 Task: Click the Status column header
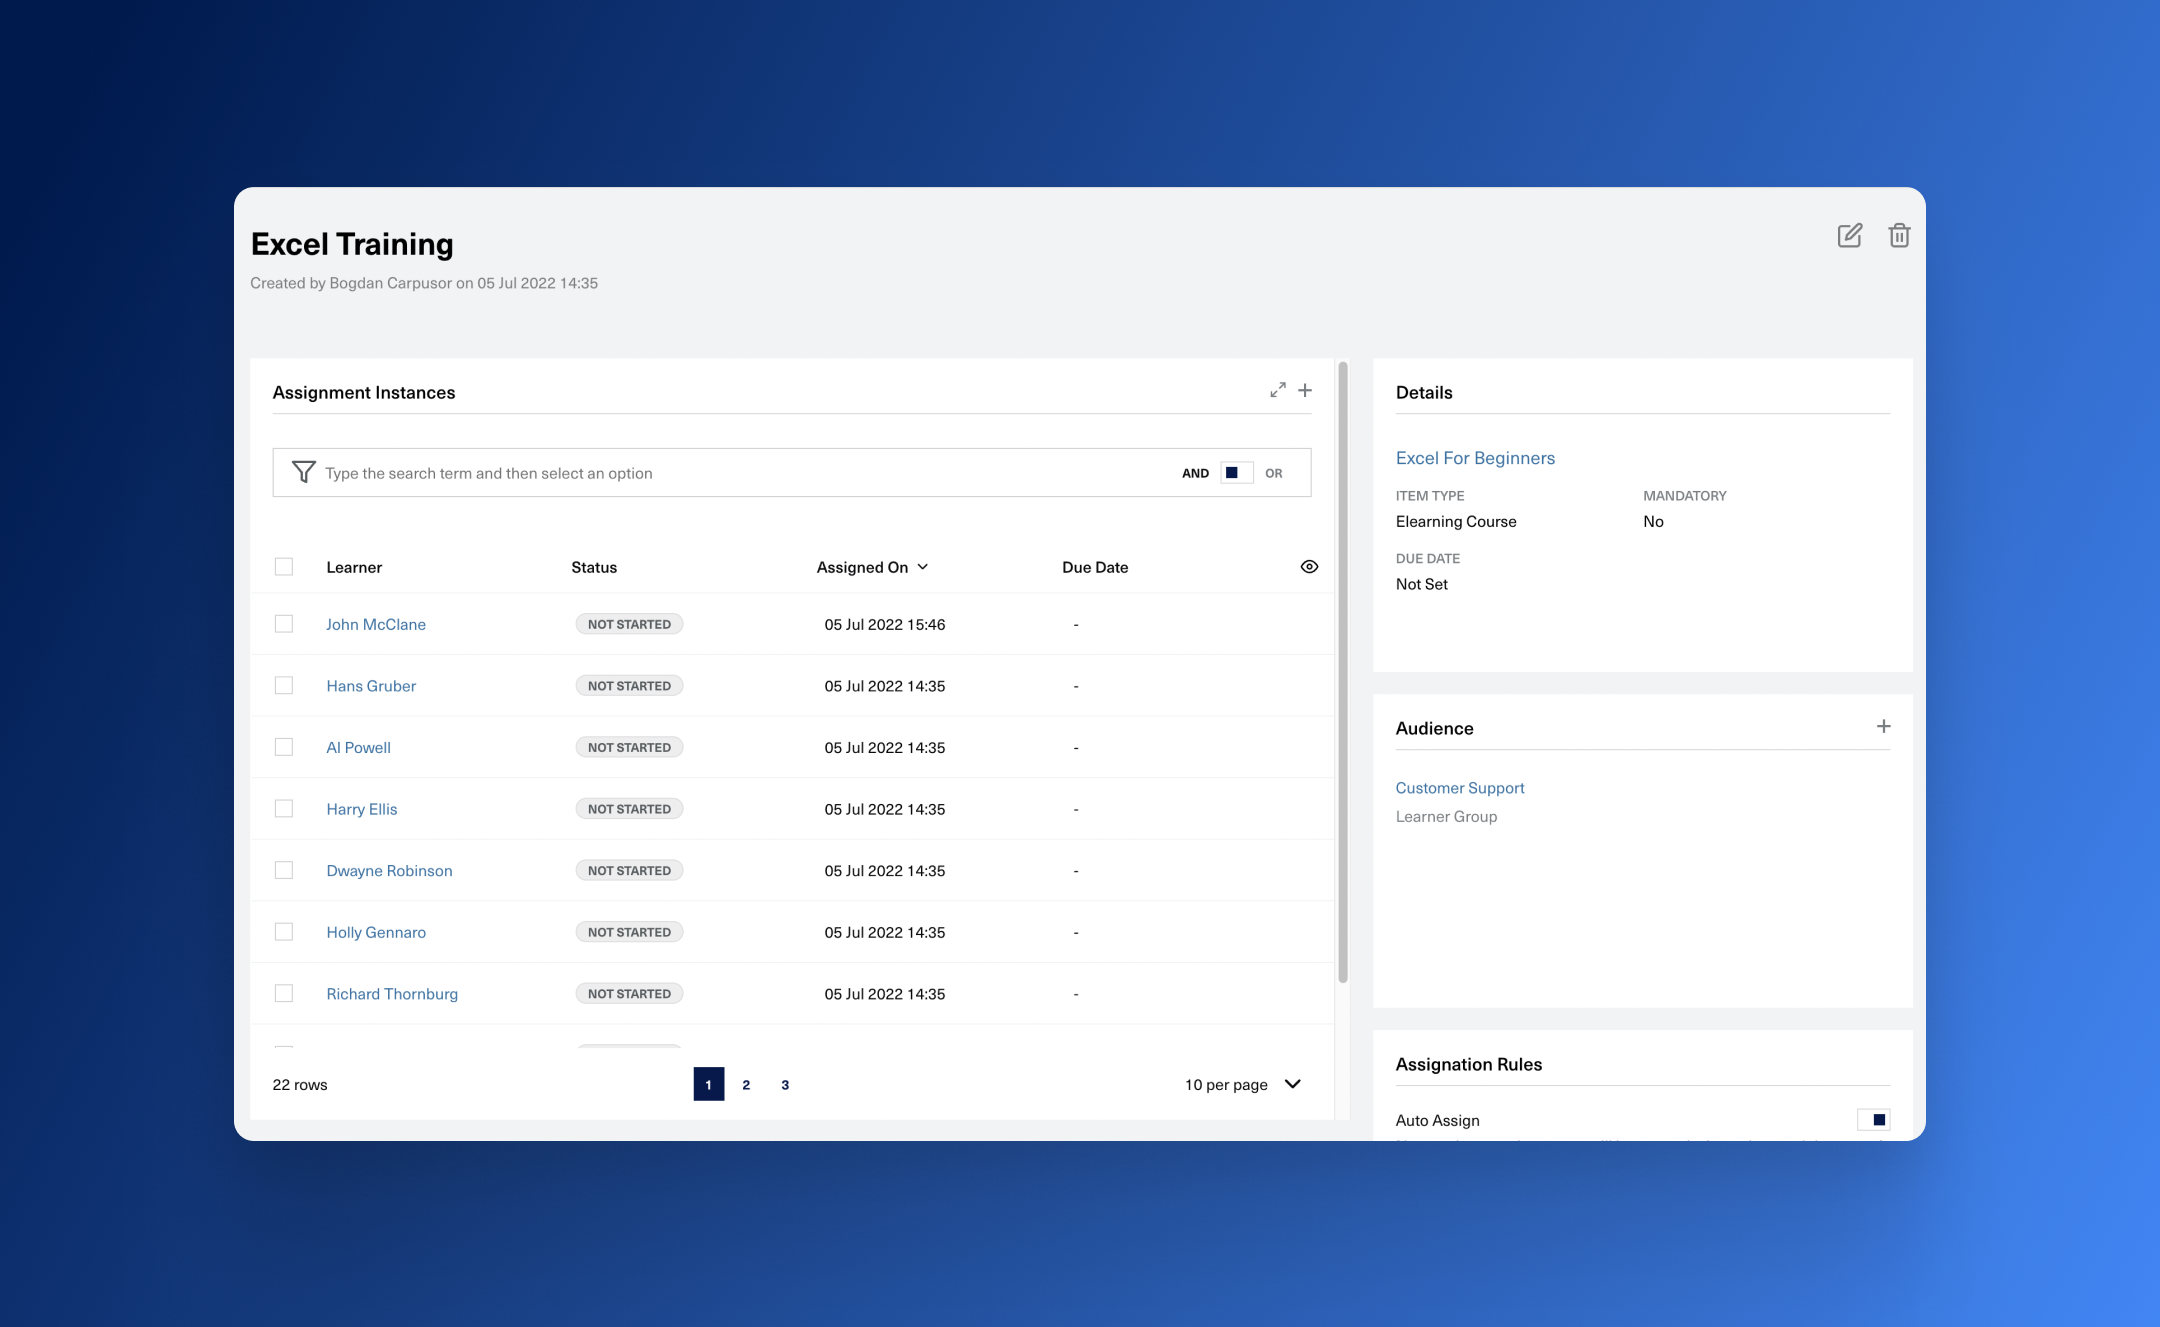[594, 567]
